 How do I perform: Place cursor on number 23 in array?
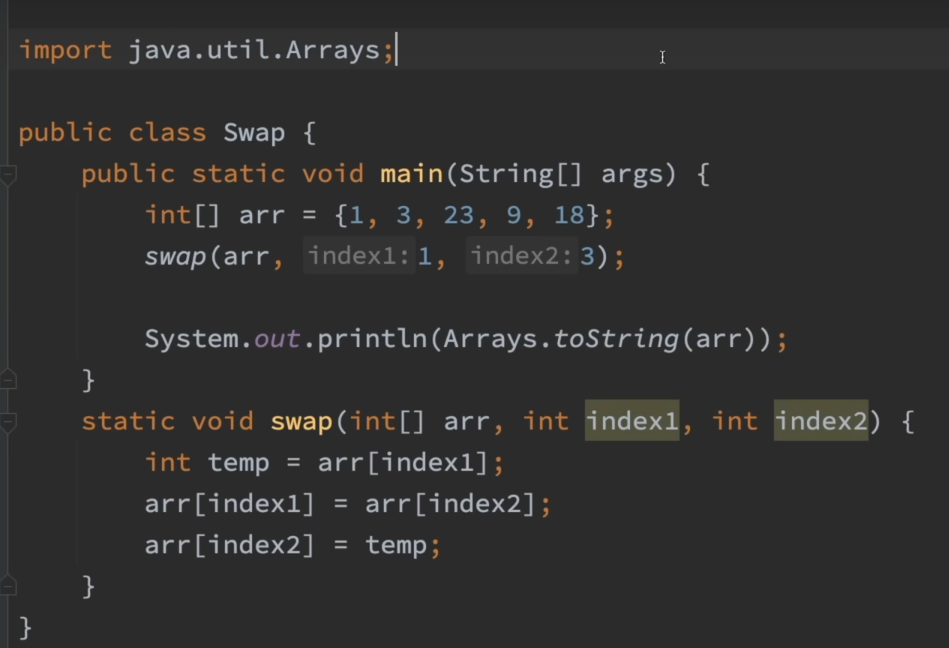[459, 215]
